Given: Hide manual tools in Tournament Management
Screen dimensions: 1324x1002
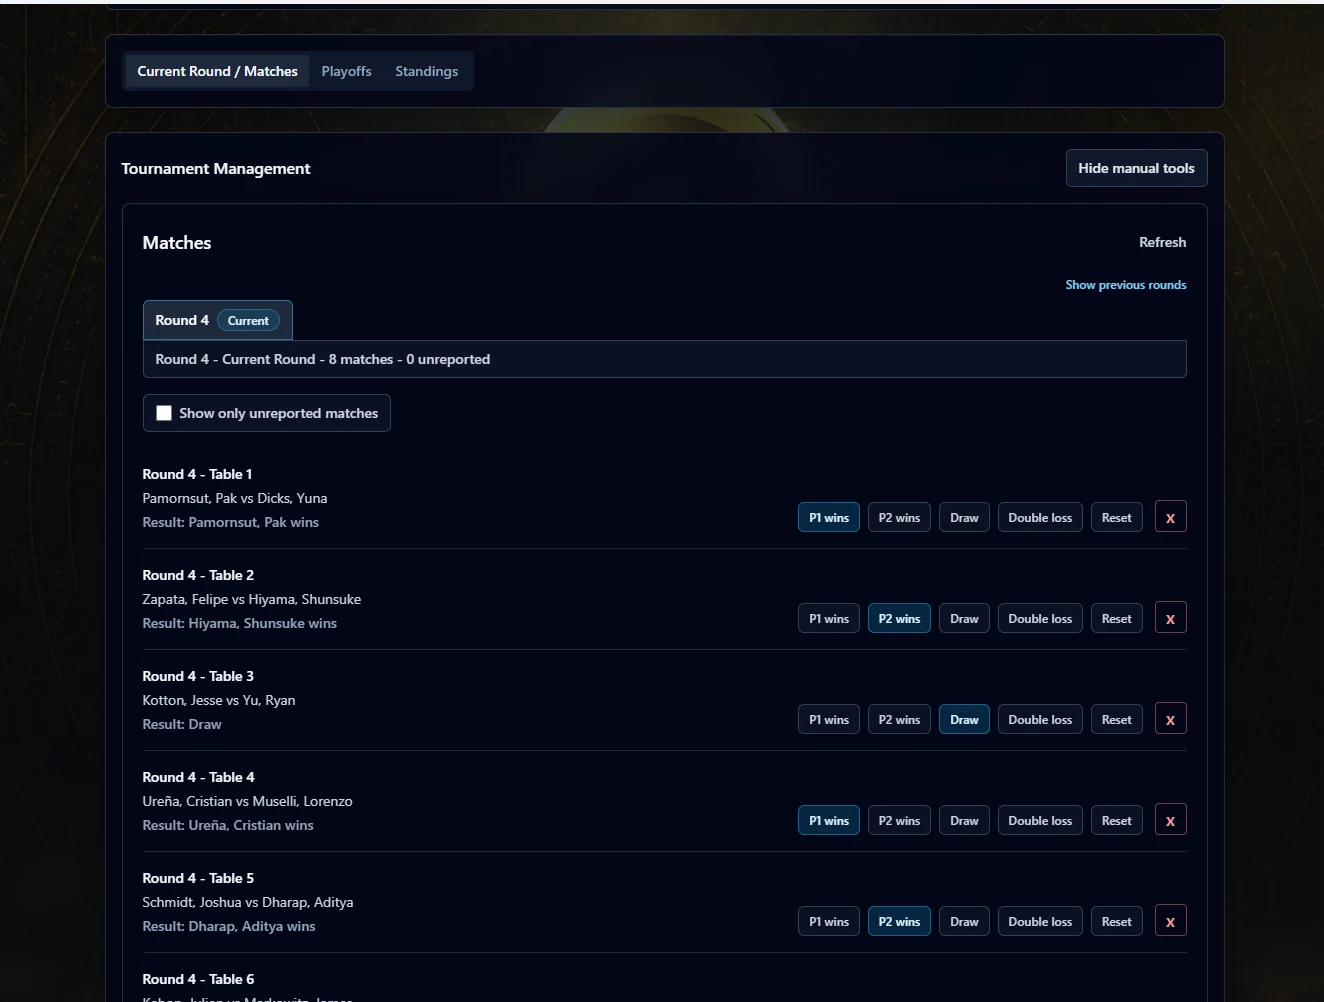Looking at the screenshot, I should 1136,168.
